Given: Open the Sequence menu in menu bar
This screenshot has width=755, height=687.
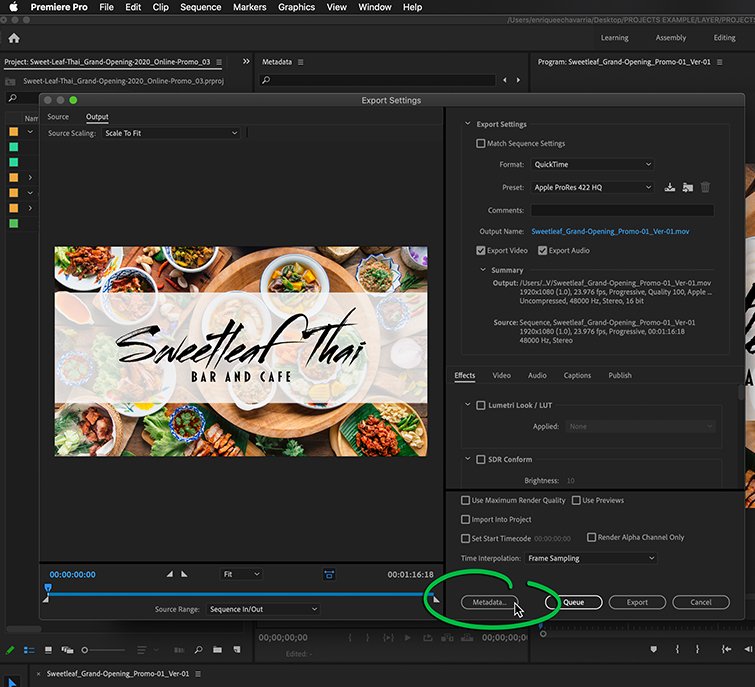Looking at the screenshot, I should pos(200,7).
